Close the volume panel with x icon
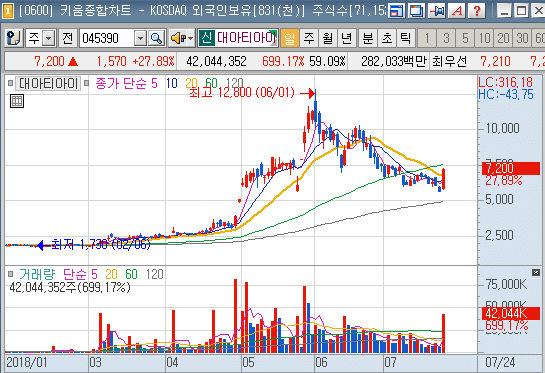Screen dimensions: 545x373 (x=536, y=272)
